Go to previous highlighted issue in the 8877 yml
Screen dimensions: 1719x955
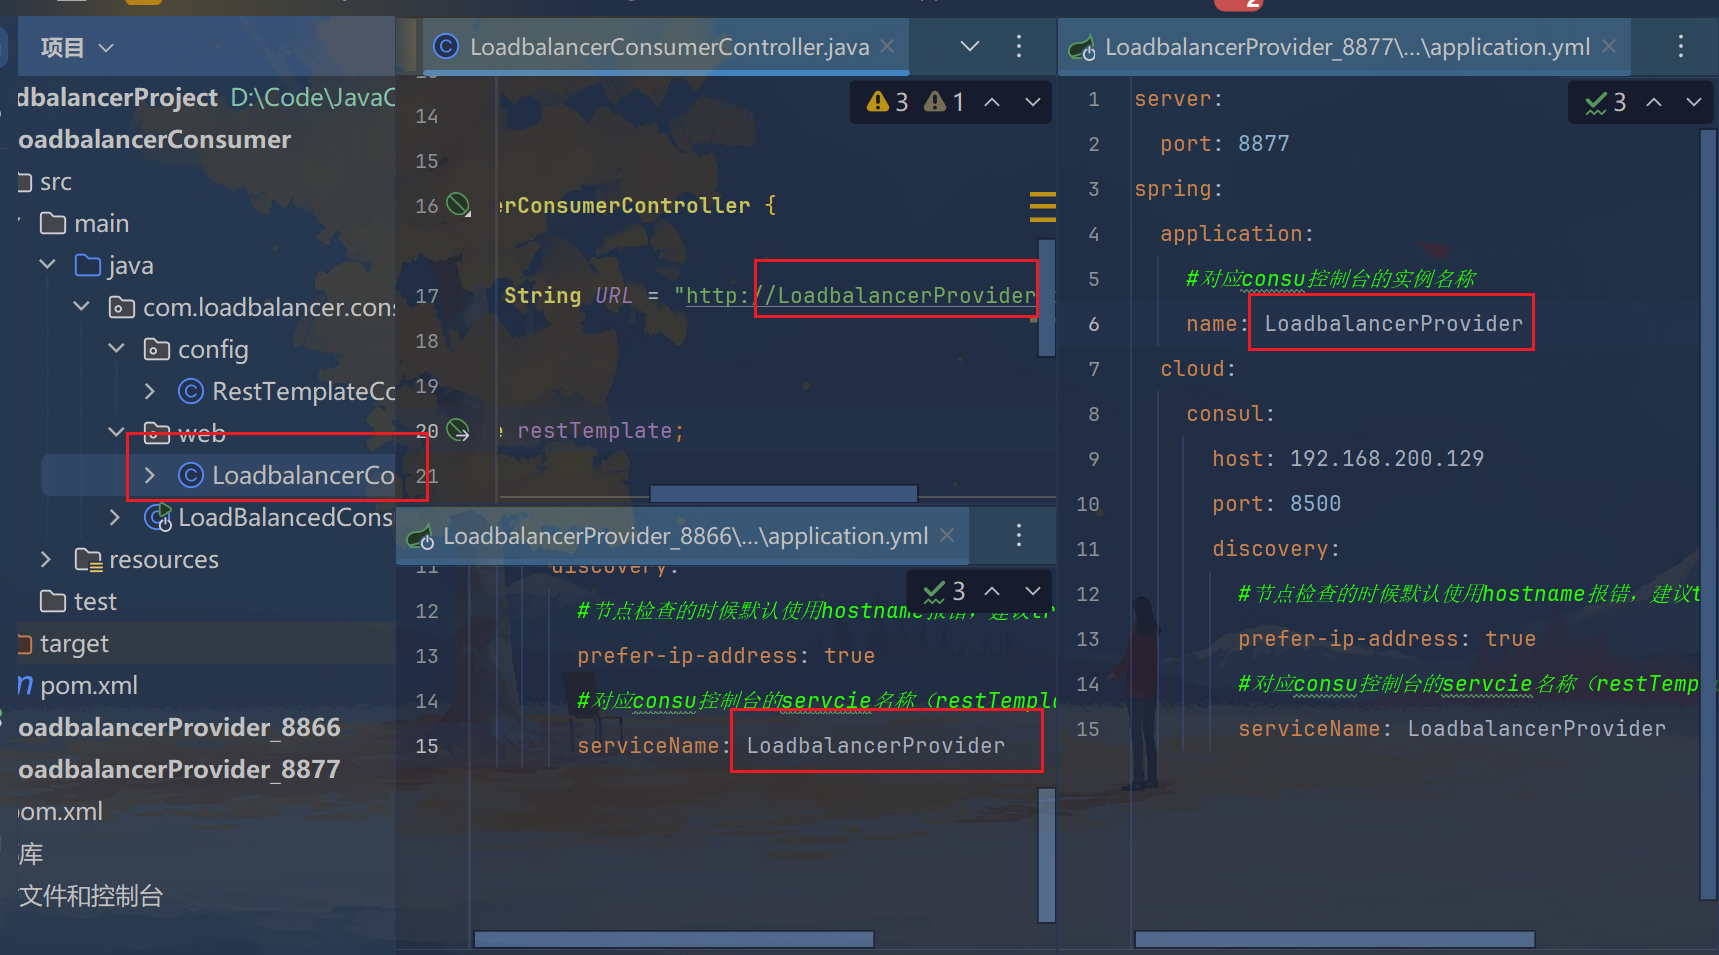pos(1654,102)
